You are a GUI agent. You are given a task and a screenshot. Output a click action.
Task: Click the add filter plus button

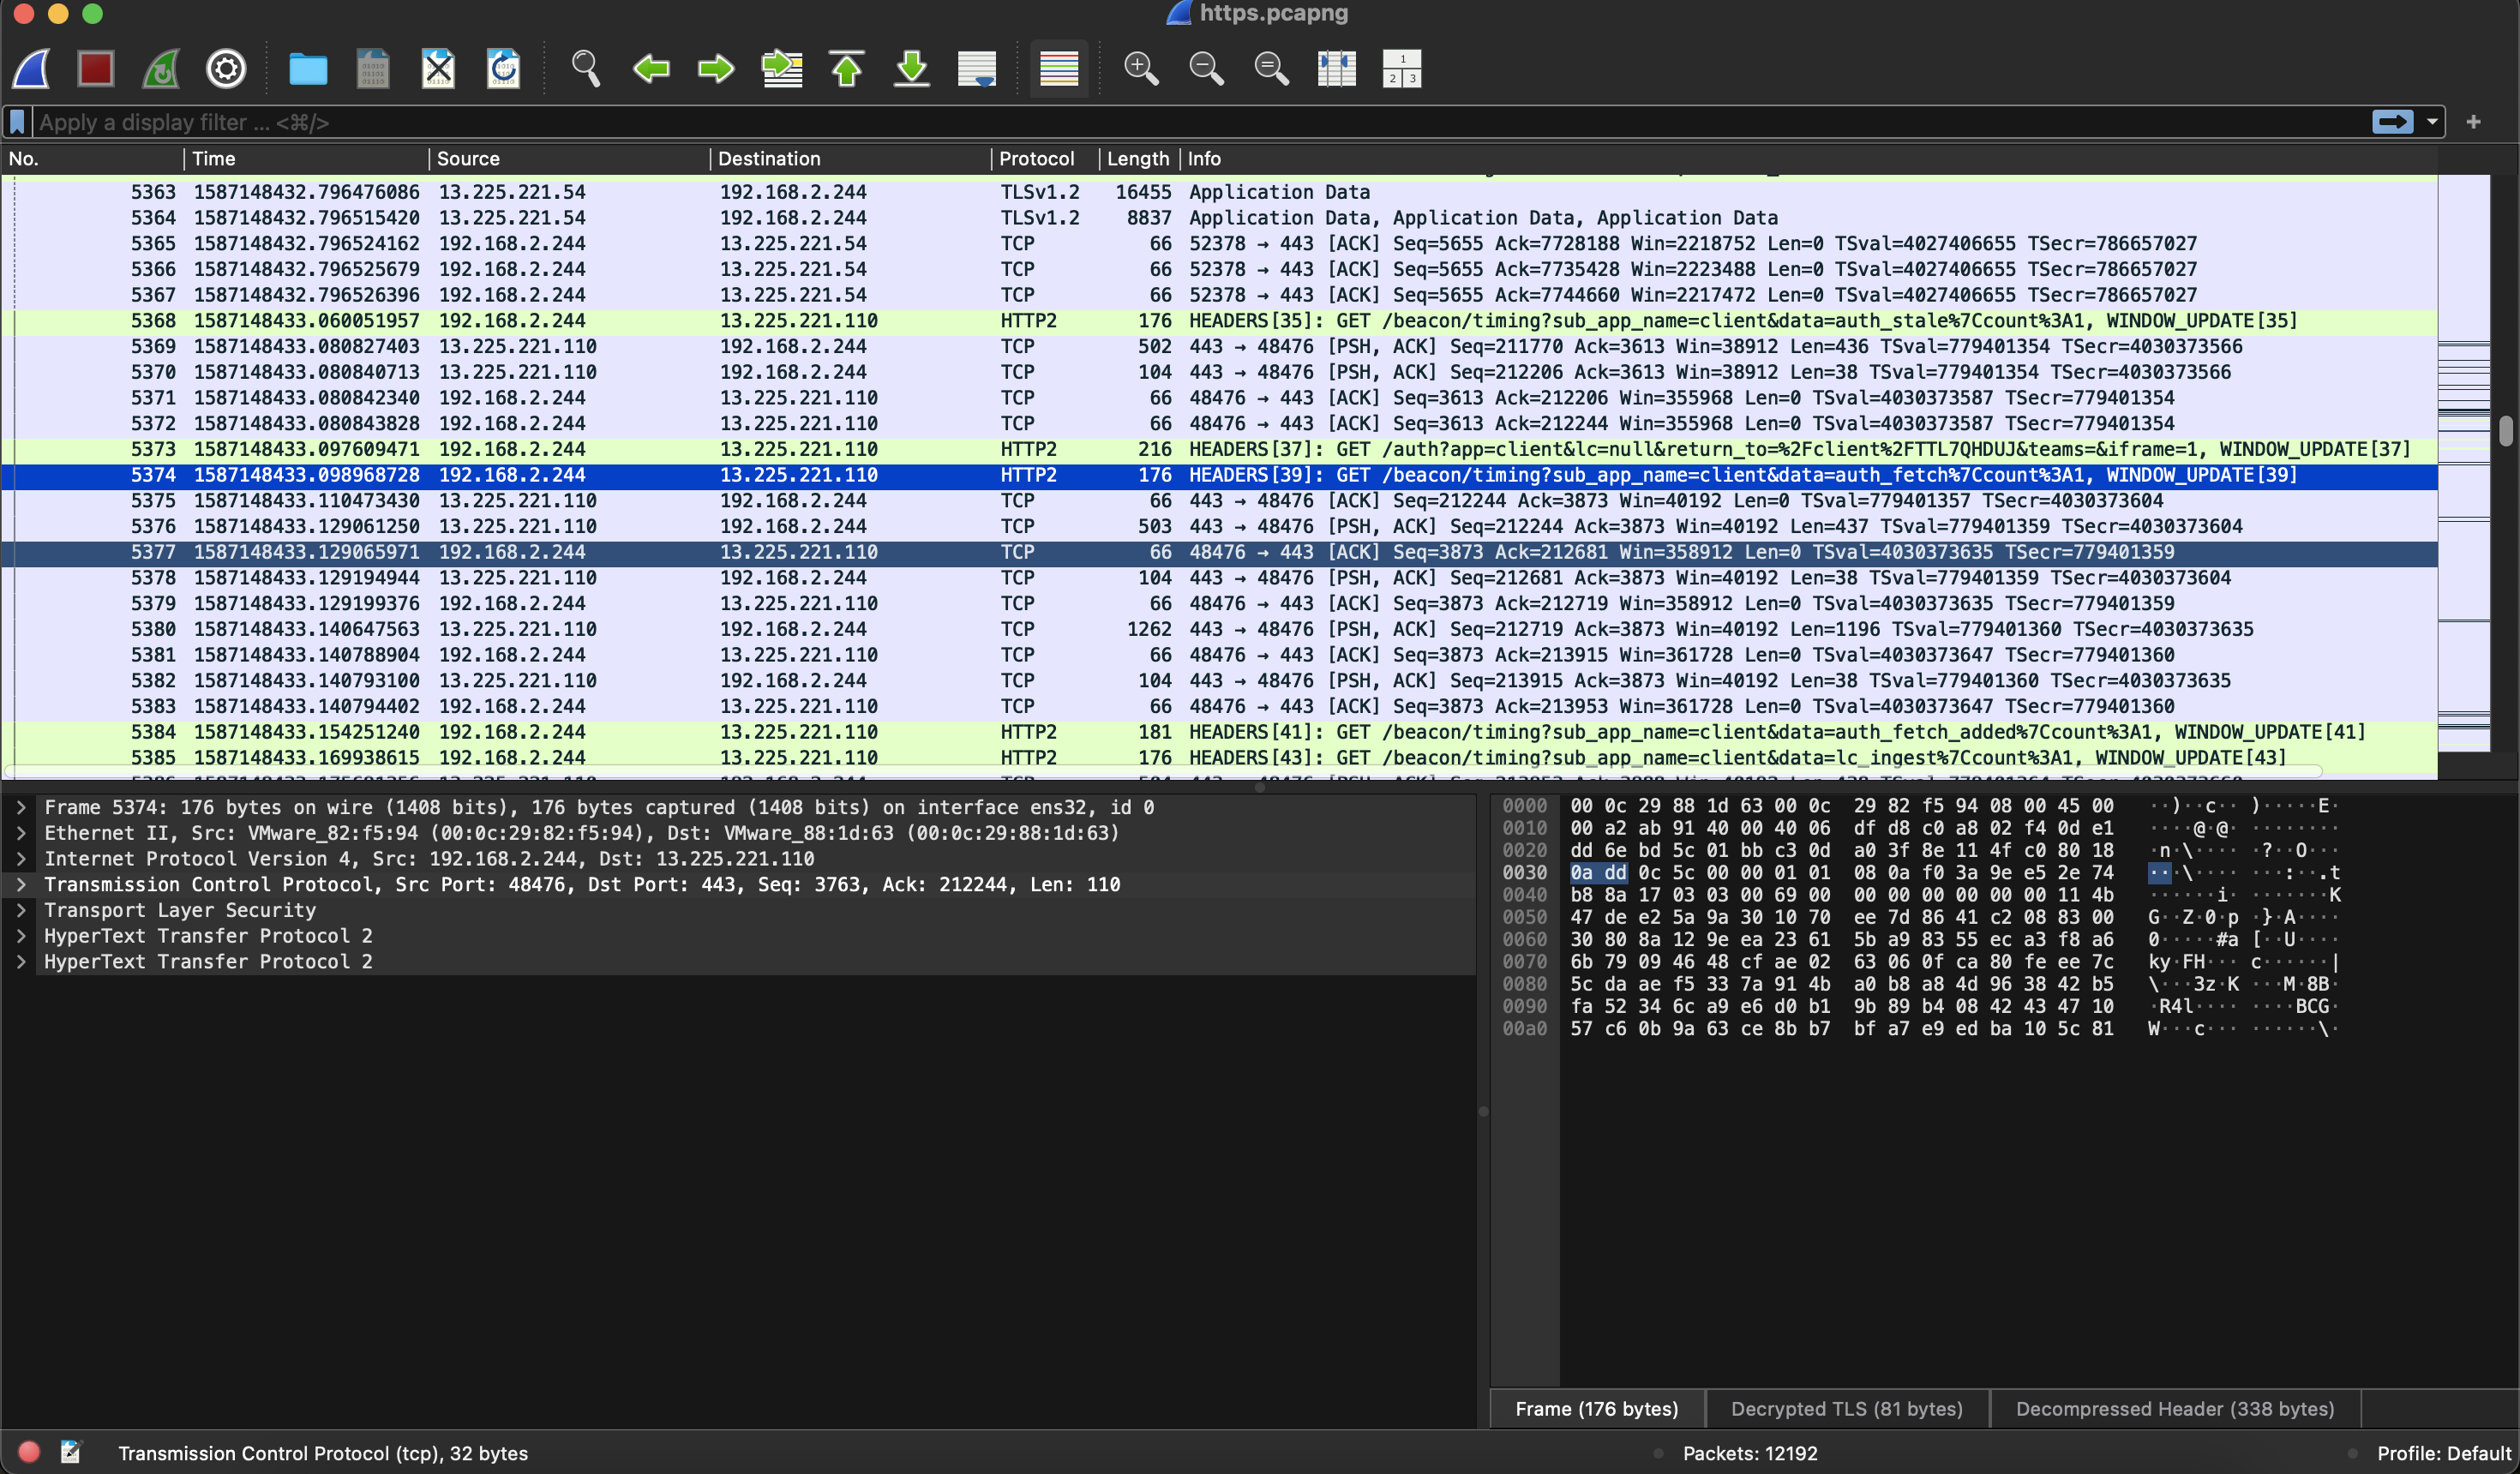[x=2473, y=122]
